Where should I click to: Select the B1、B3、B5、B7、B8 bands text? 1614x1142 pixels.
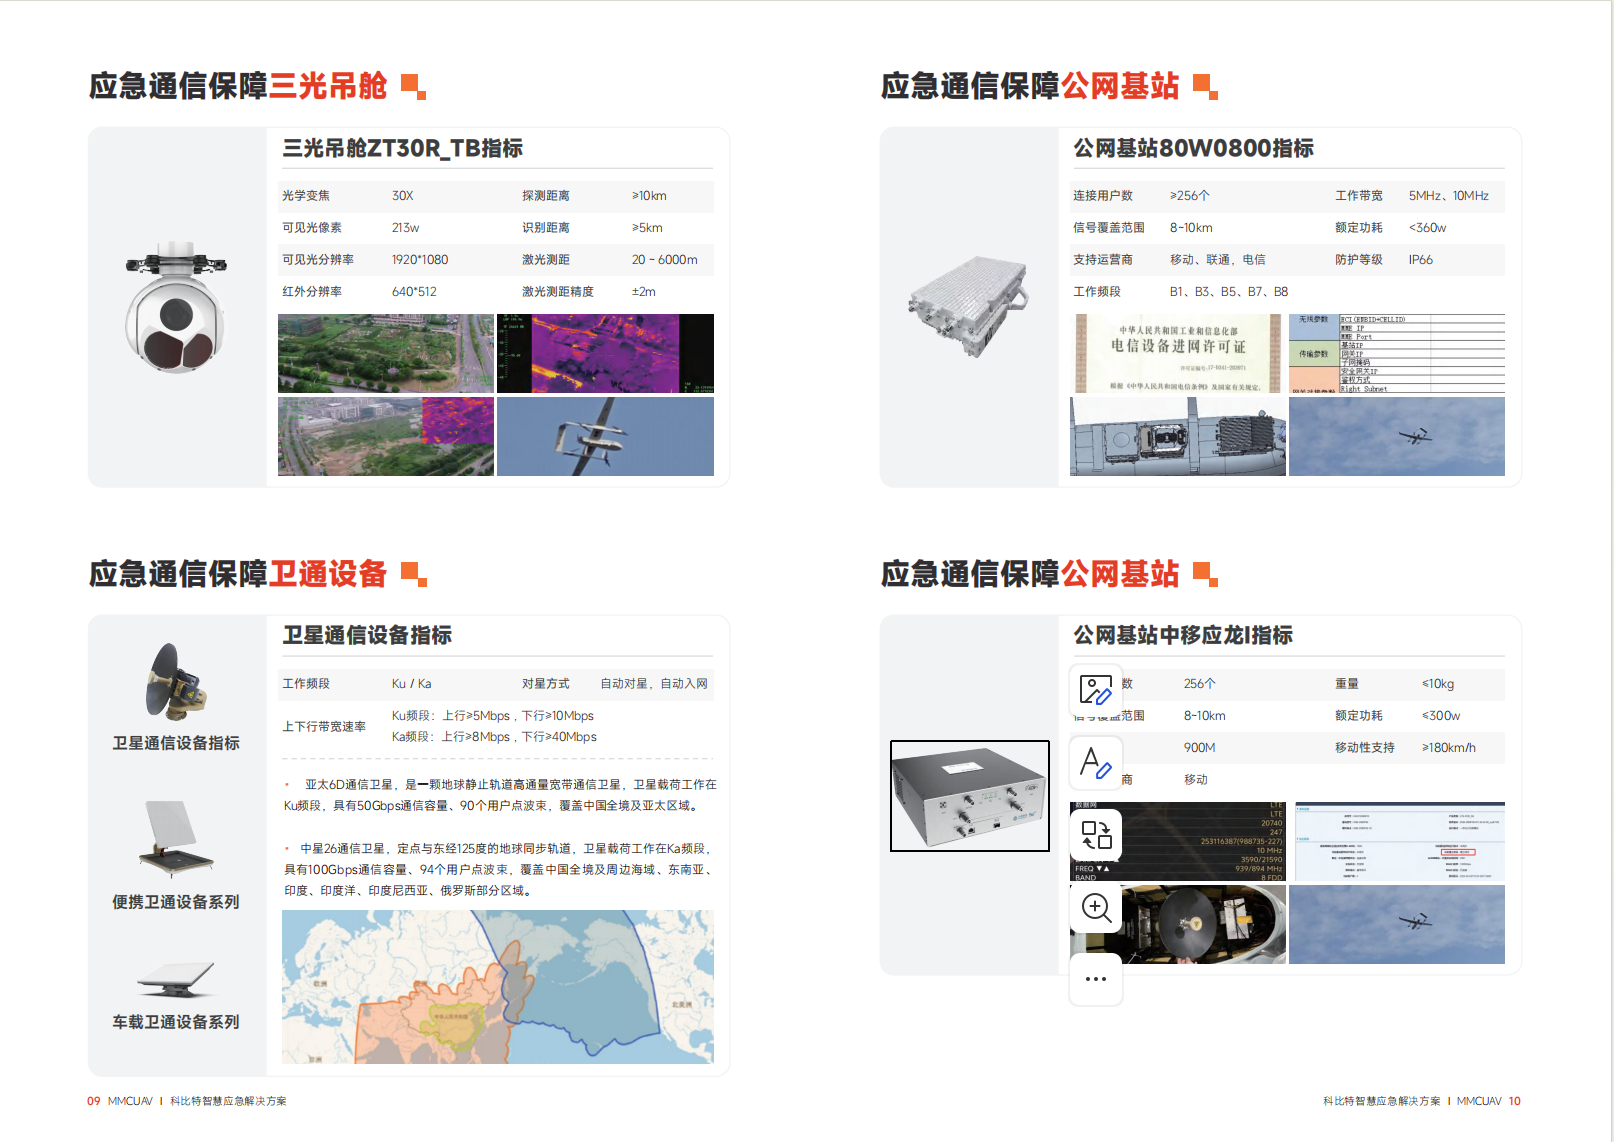(1229, 292)
